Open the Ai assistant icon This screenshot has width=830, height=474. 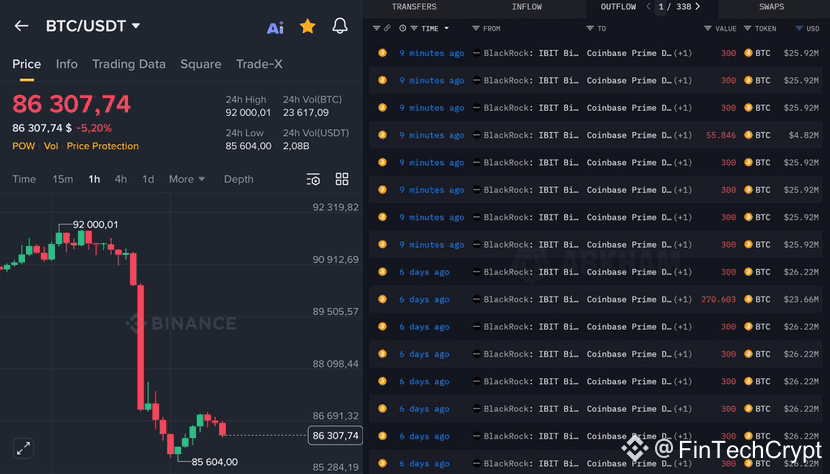(x=275, y=28)
